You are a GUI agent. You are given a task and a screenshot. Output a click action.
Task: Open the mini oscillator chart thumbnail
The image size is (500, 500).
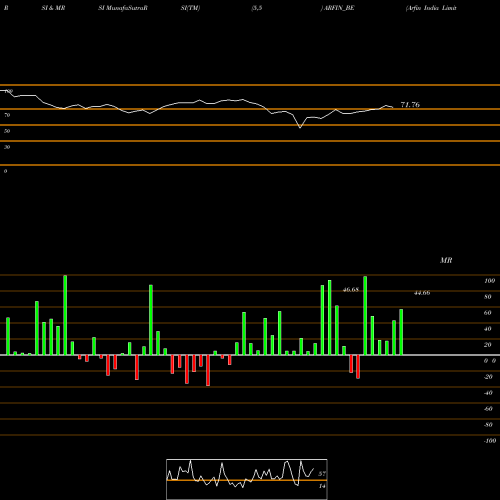pyautogui.click(x=247, y=479)
